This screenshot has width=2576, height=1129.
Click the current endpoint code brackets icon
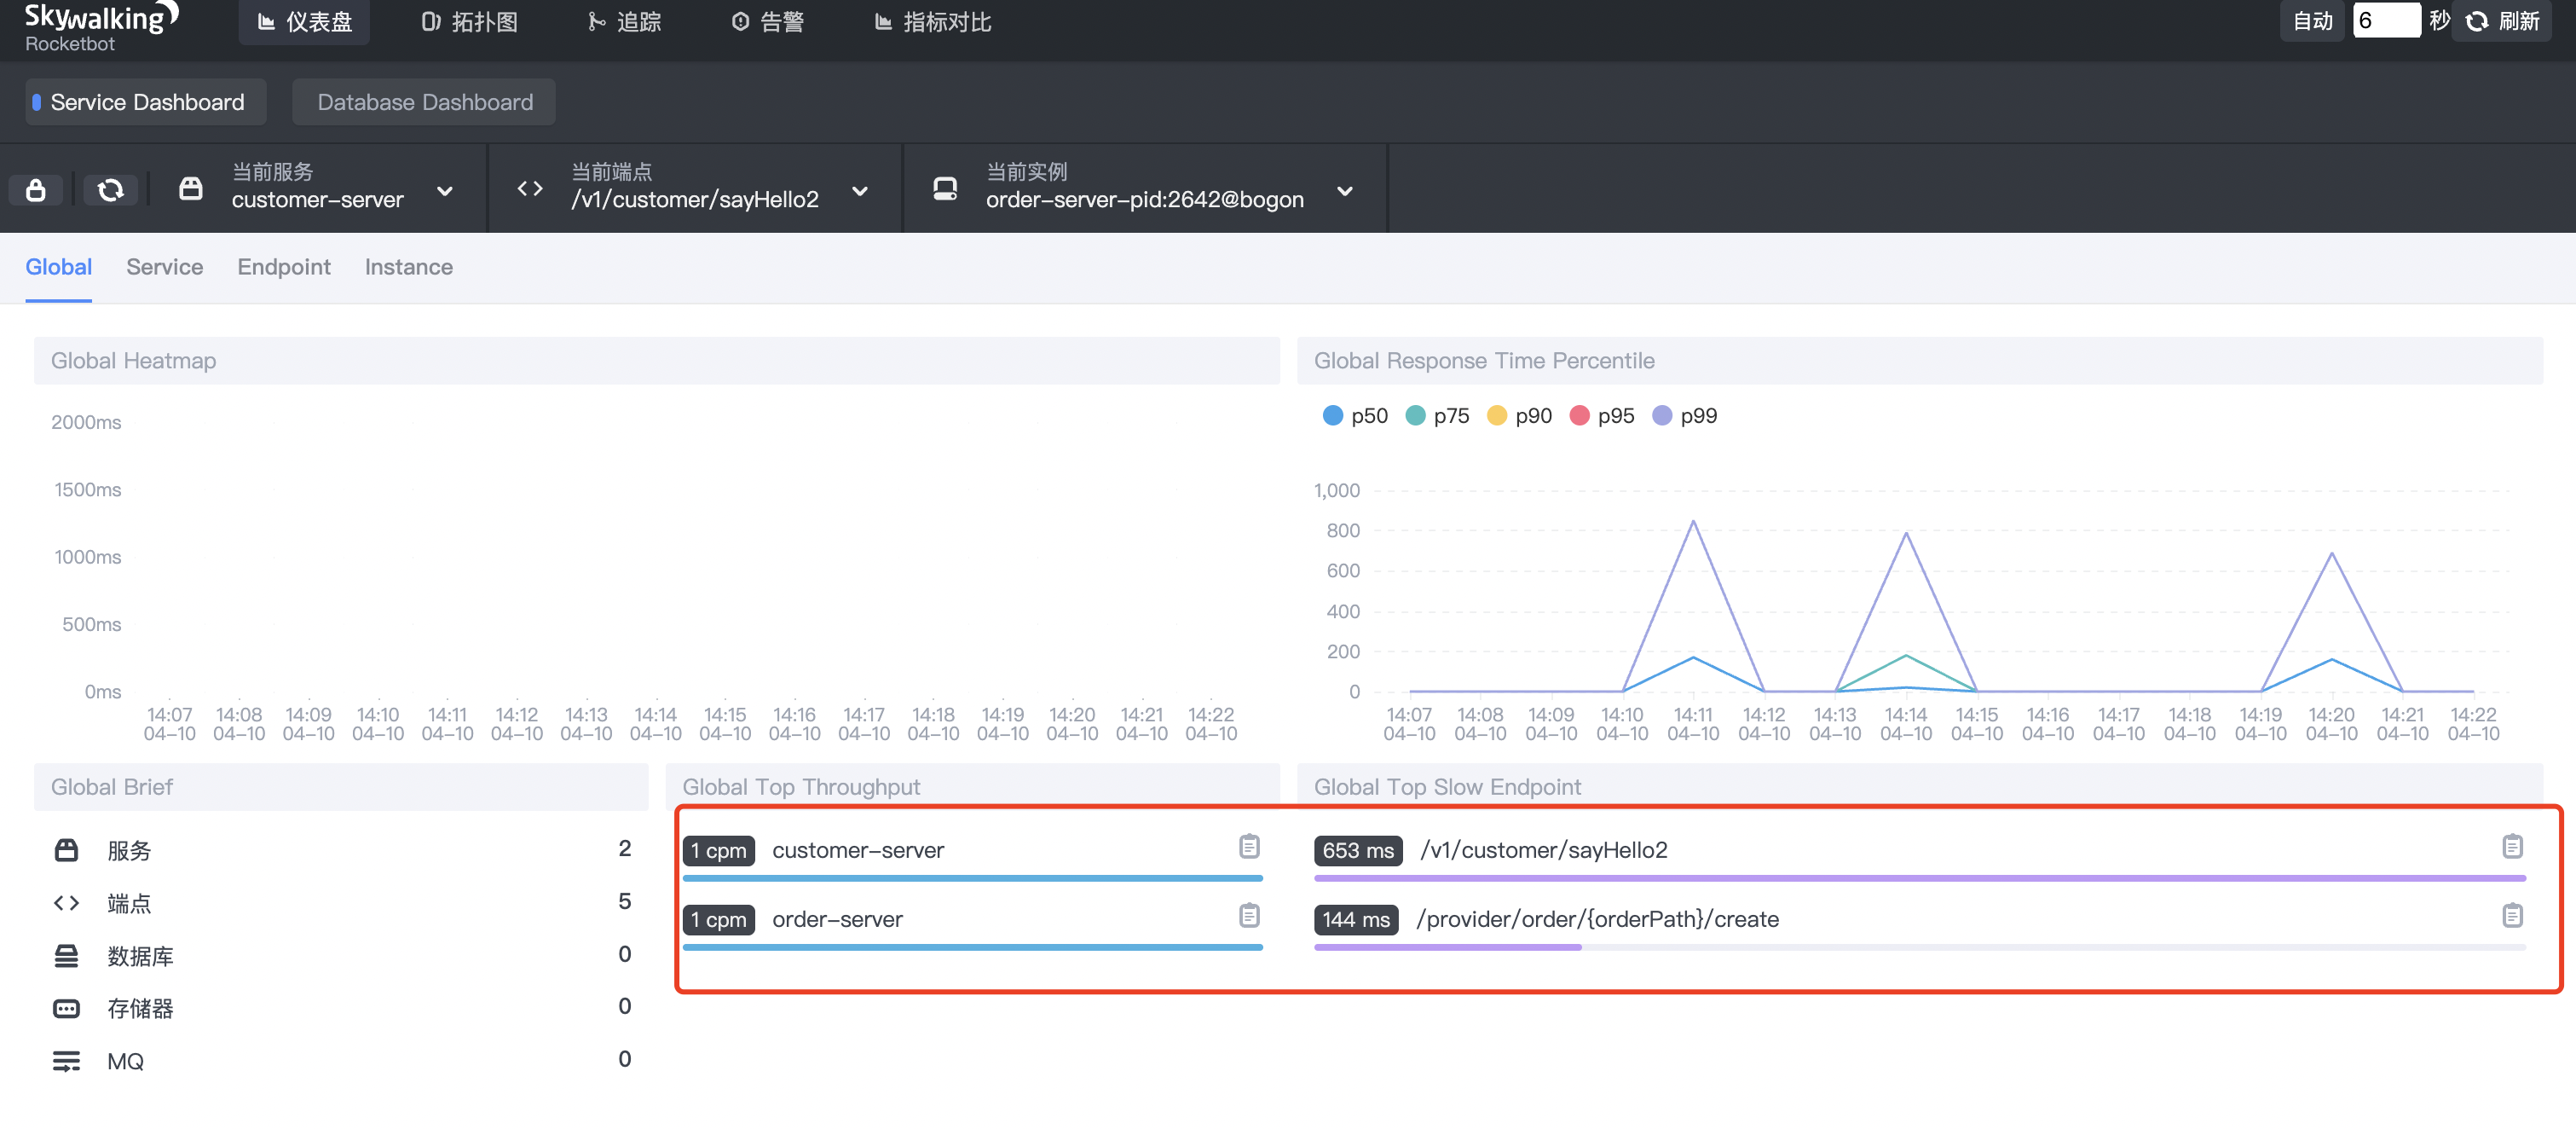tap(529, 189)
